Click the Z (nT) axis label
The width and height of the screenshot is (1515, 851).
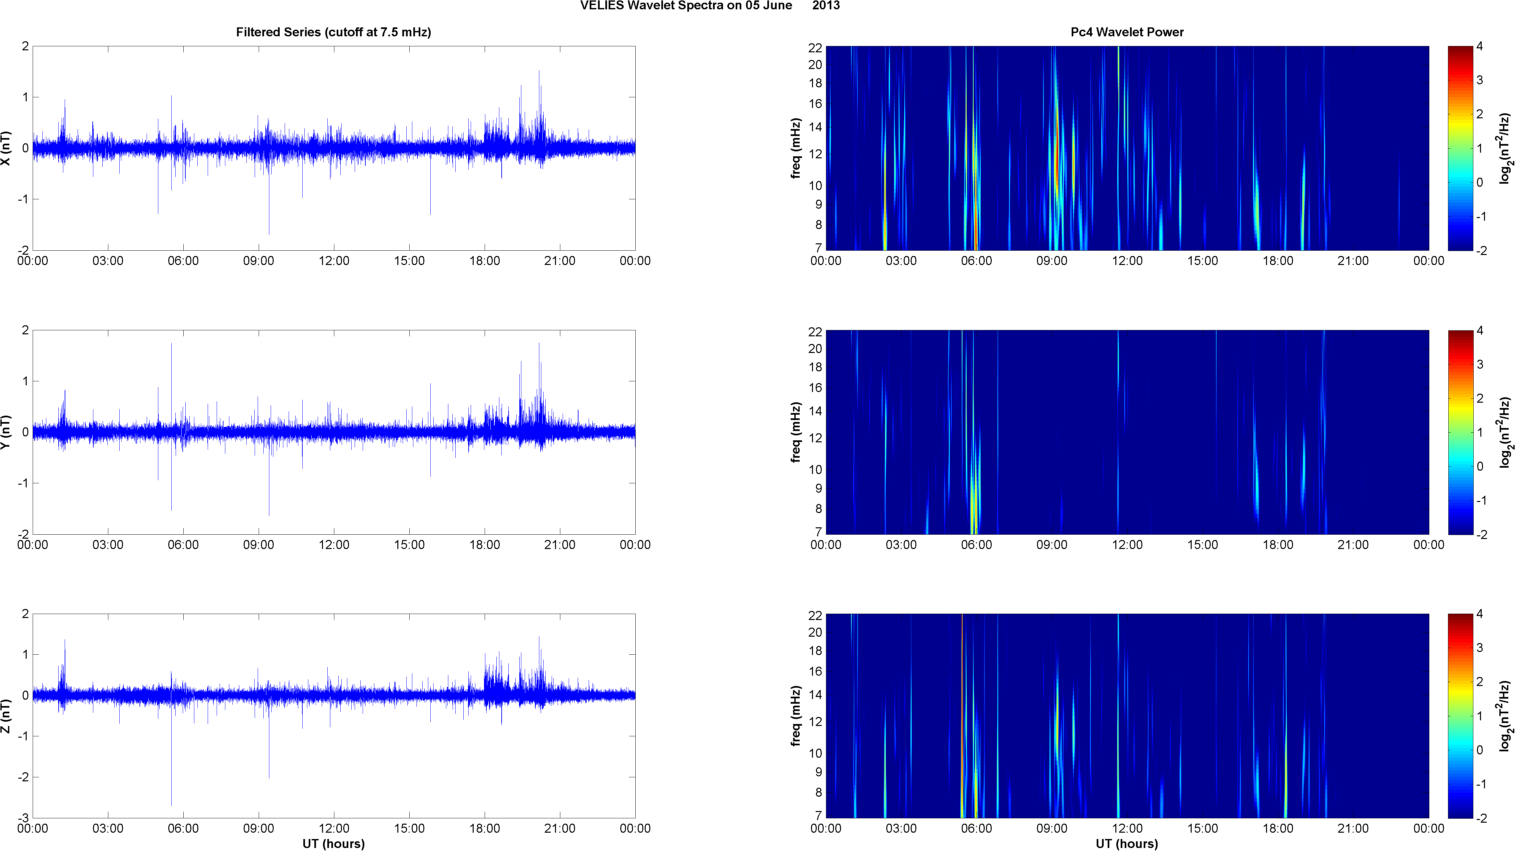coord(7,716)
